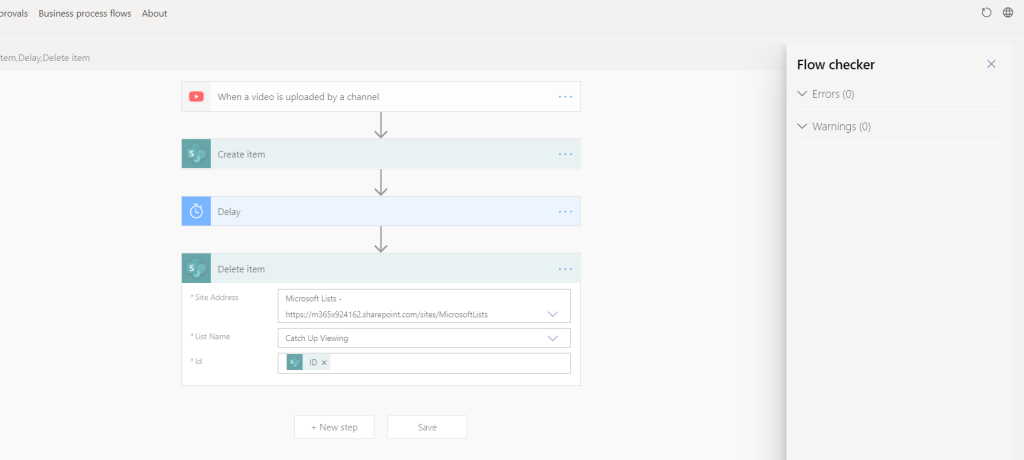Click the New step button
The height and width of the screenshot is (460, 1024).
click(x=334, y=427)
